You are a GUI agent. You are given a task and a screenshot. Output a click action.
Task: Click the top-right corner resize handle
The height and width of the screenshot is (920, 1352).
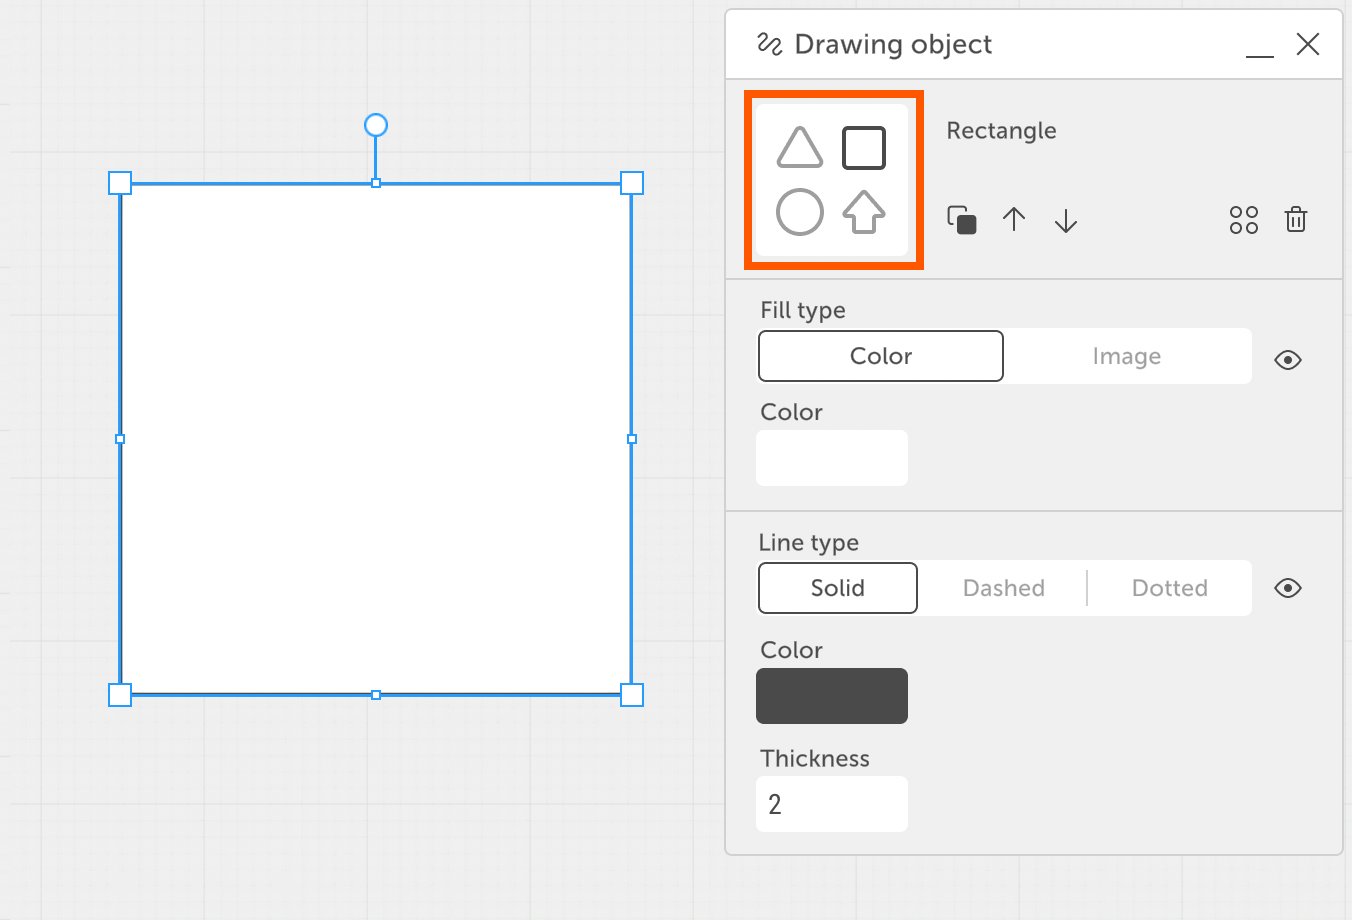pyautogui.click(x=632, y=183)
